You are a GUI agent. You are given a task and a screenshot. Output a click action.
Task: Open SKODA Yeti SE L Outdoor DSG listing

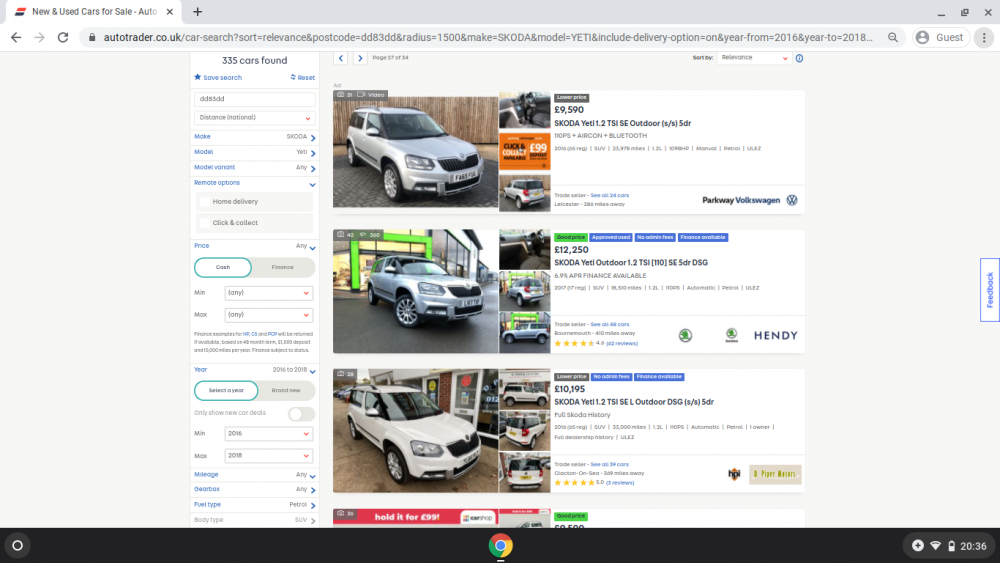tap(634, 402)
